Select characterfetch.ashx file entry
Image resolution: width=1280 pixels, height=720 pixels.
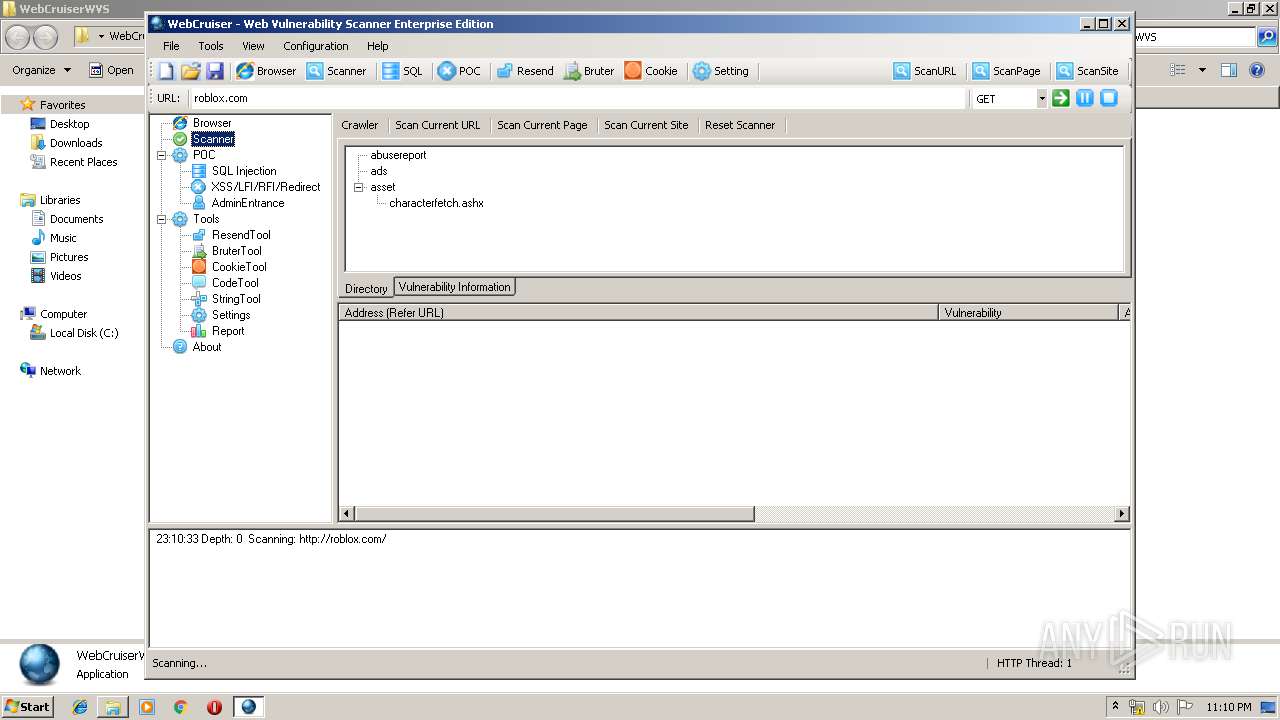(436, 203)
